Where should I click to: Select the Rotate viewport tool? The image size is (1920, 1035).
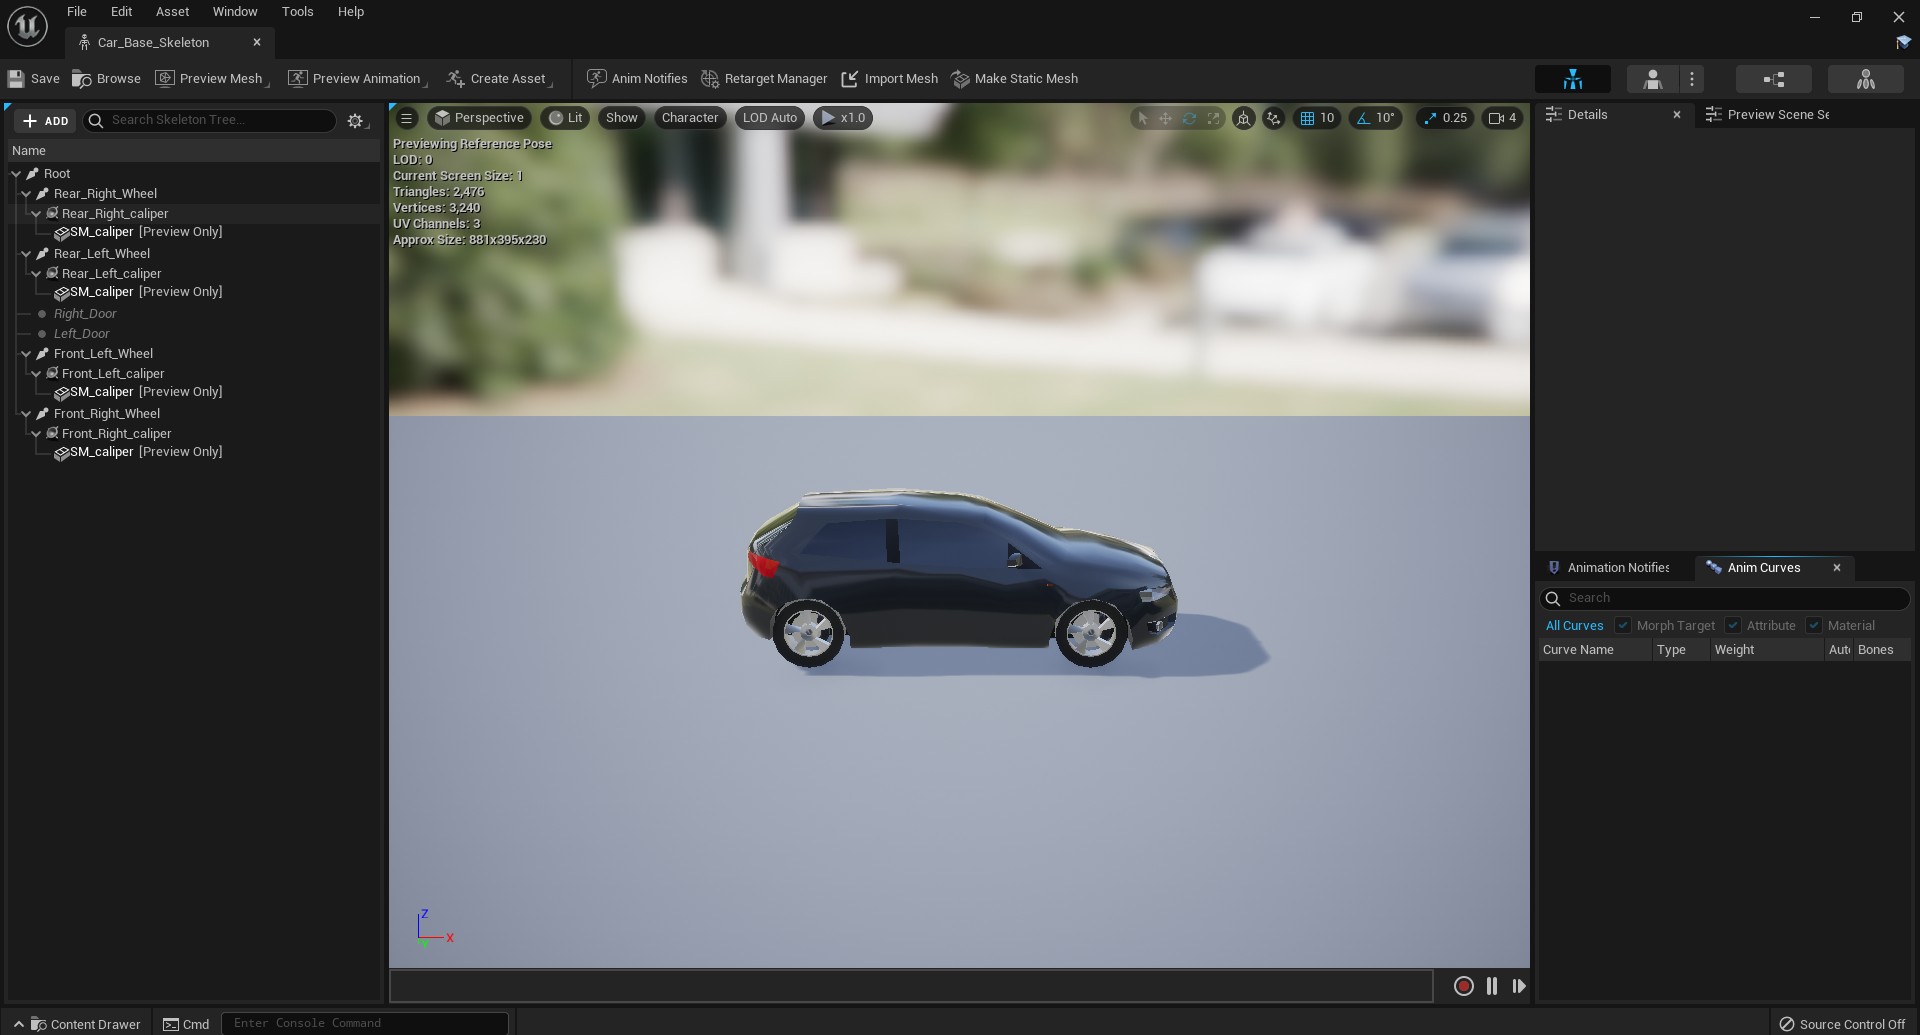click(x=1189, y=118)
